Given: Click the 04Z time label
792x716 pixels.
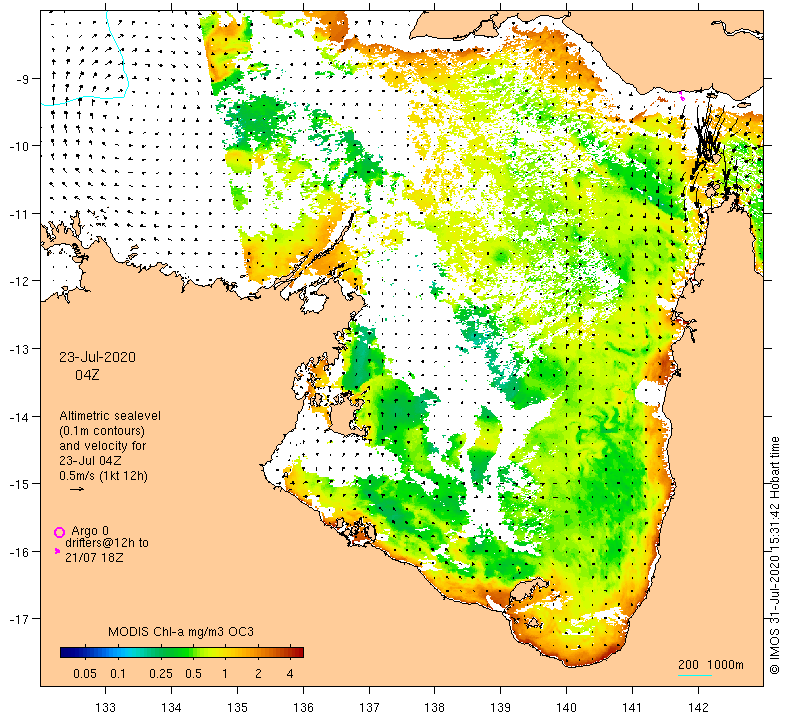Looking at the screenshot, I should [87, 375].
